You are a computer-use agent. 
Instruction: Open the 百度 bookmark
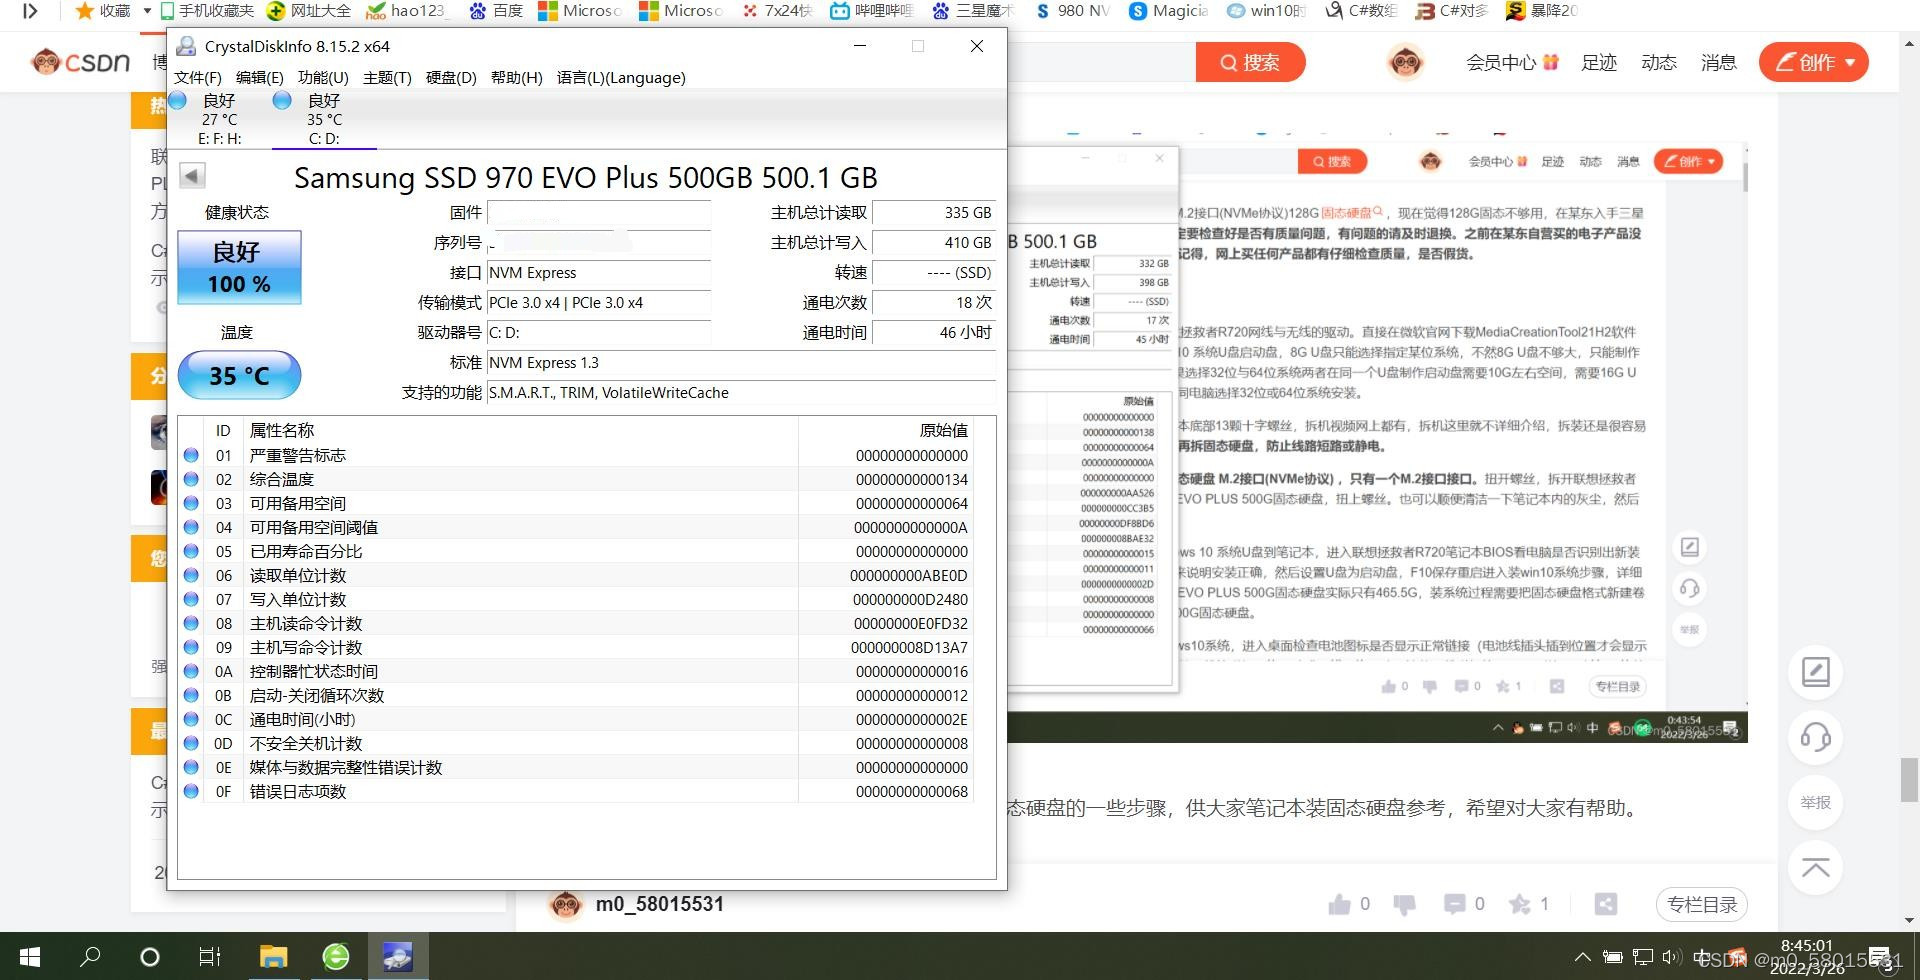tap(497, 11)
